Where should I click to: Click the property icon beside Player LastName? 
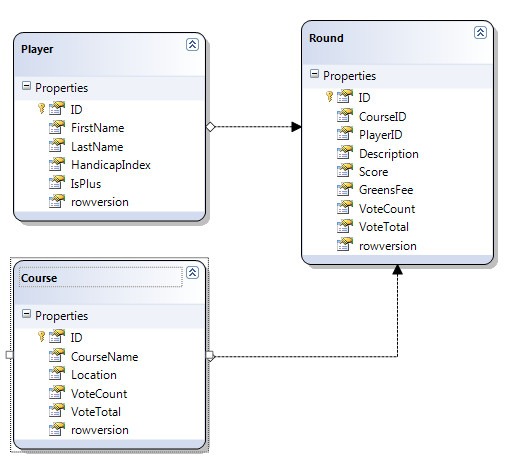tap(57, 146)
